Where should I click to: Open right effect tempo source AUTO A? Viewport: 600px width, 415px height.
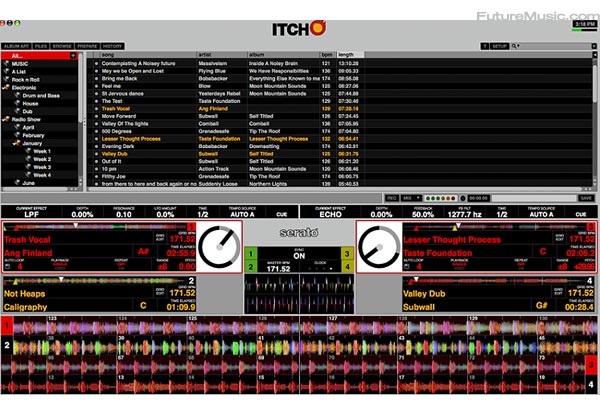[x=541, y=212]
